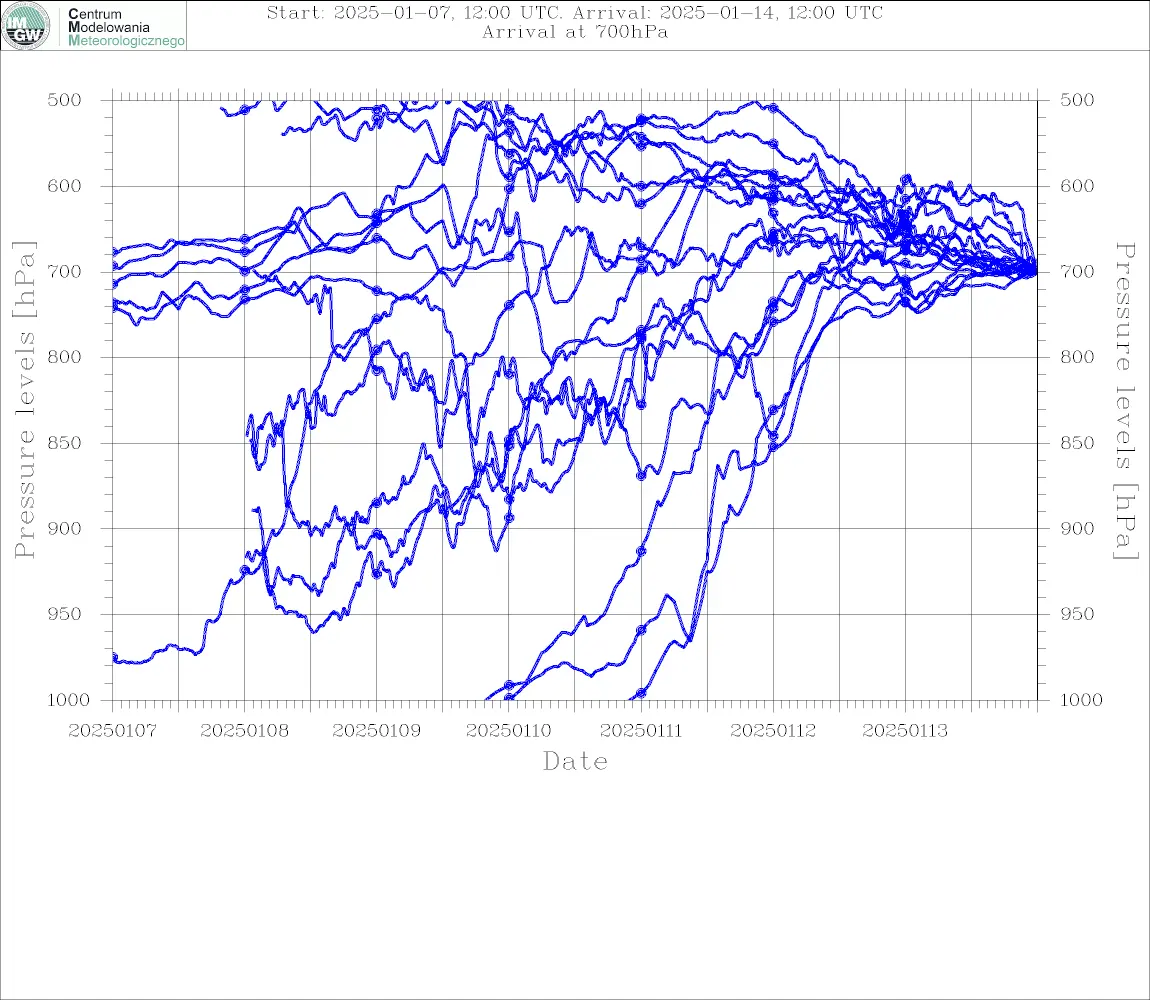Click the left axis 850 label
This screenshot has height=1000, width=1150.
65,443
